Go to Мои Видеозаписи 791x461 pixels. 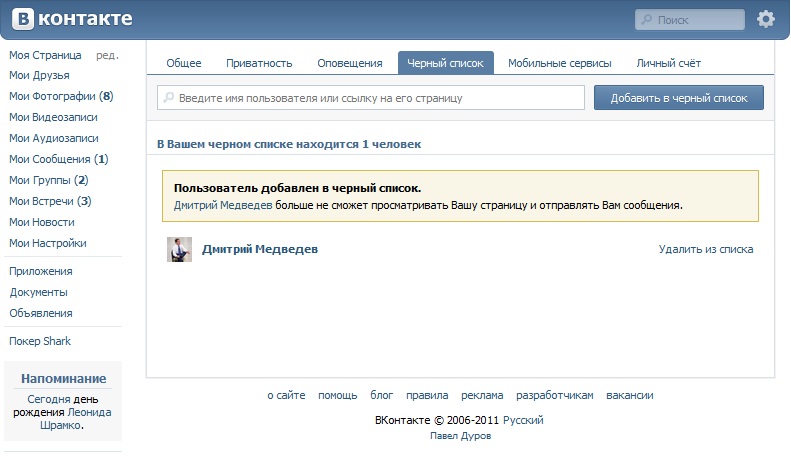pyautogui.click(x=53, y=117)
